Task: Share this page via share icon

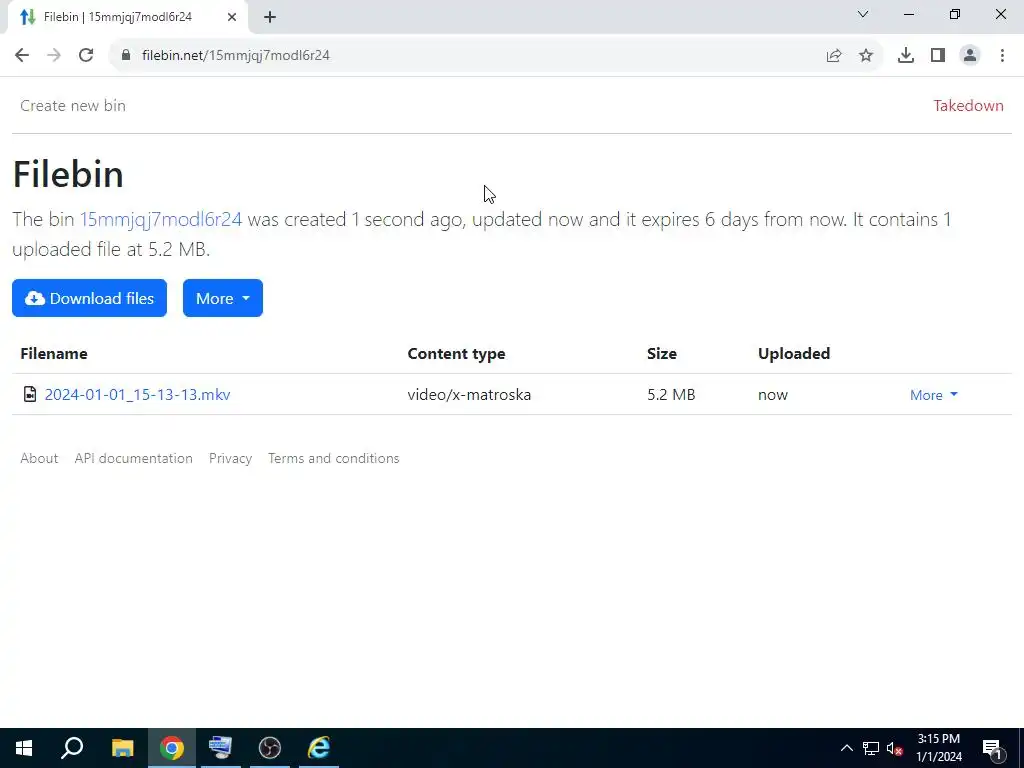Action: 834,56
